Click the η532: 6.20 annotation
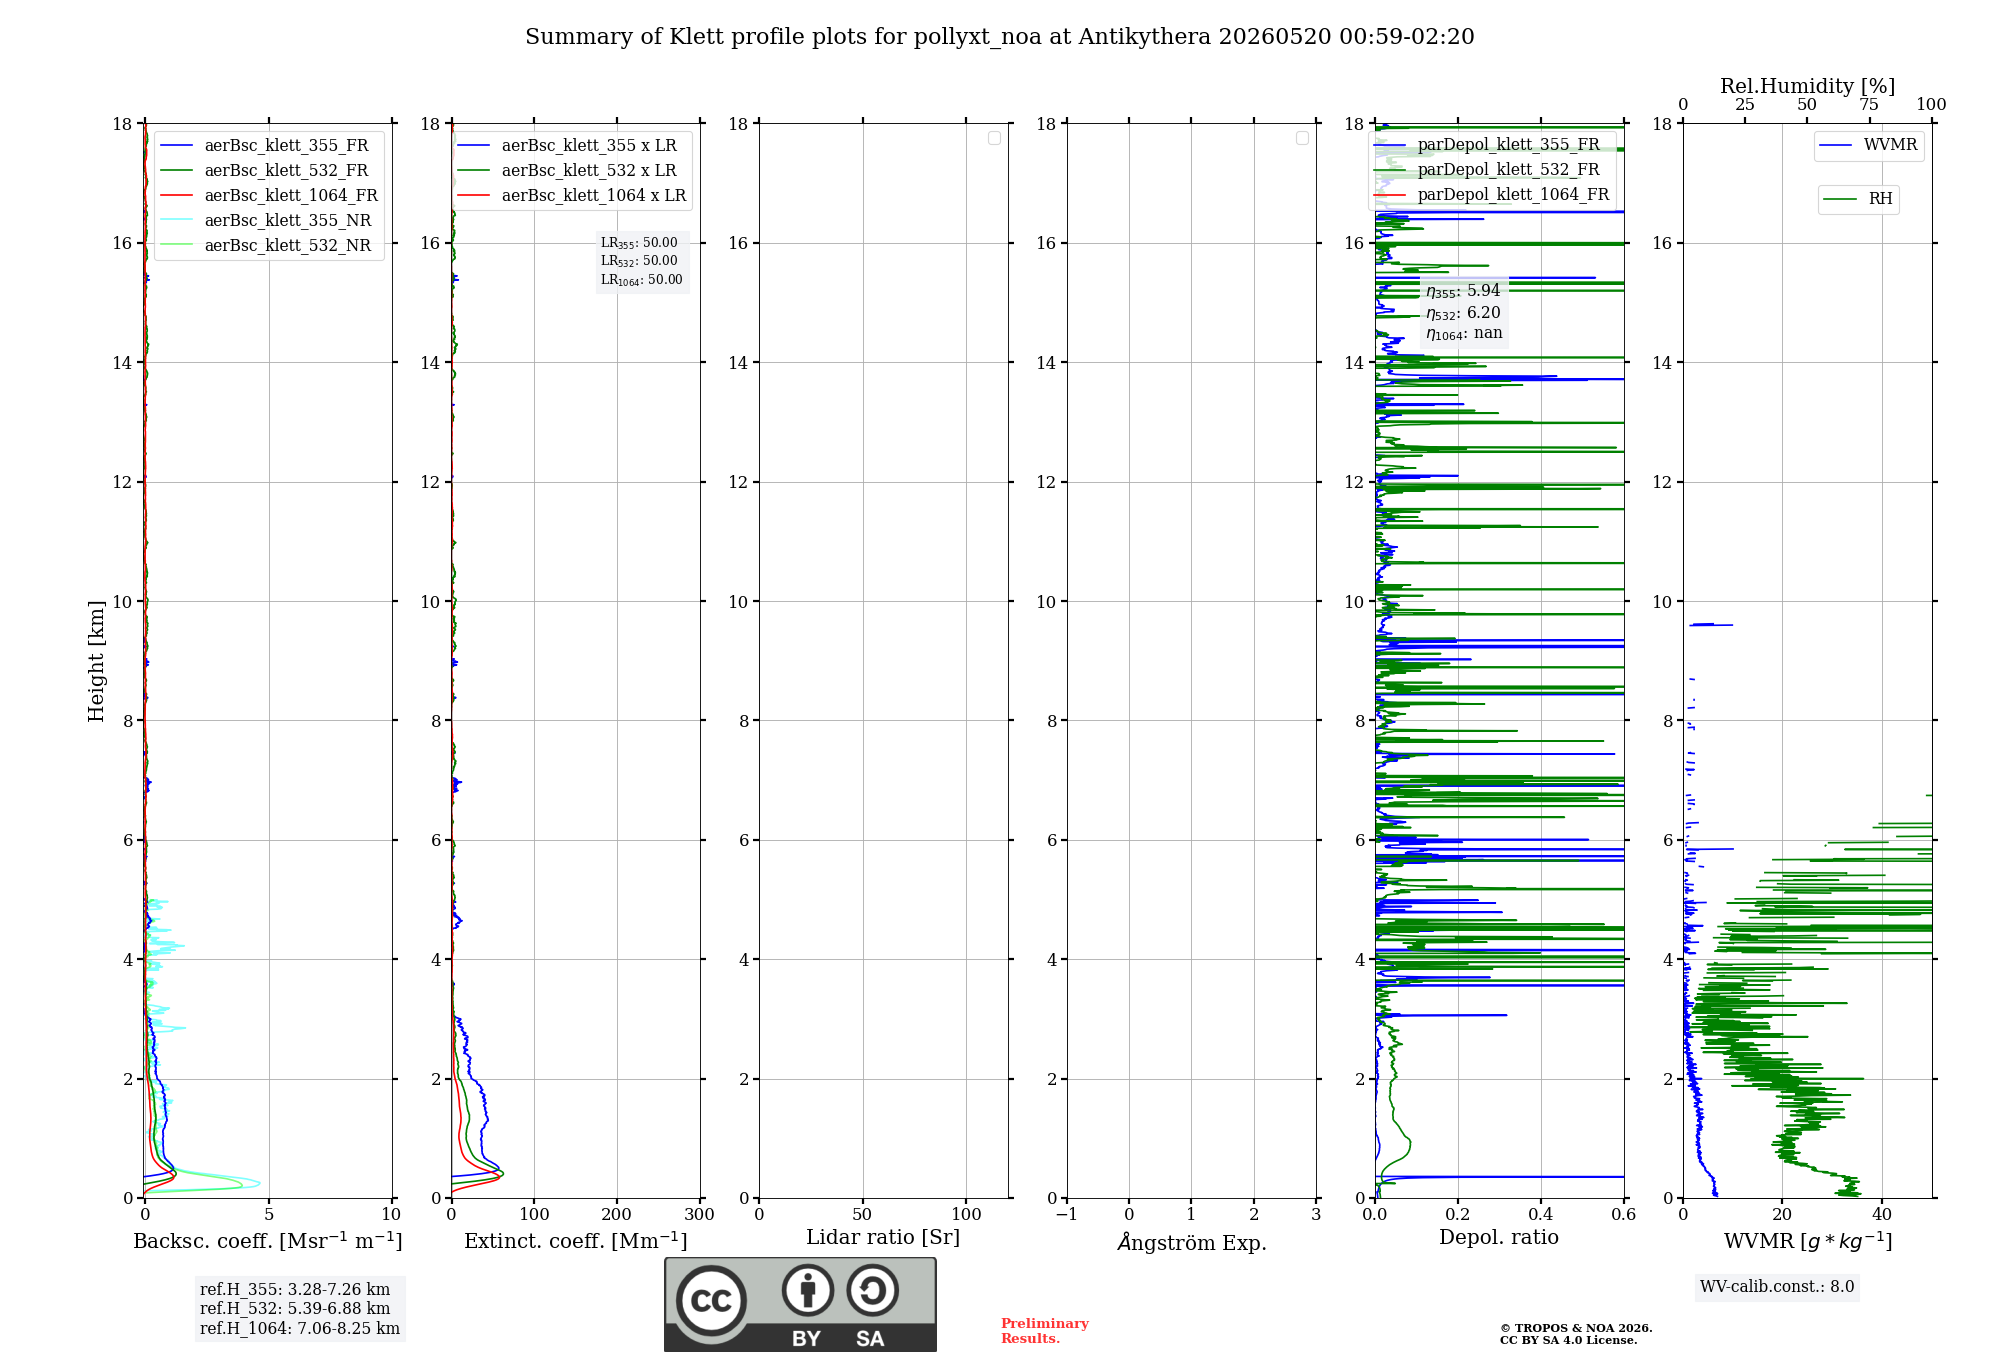This screenshot has height=1360, width=2000. 1463,313
